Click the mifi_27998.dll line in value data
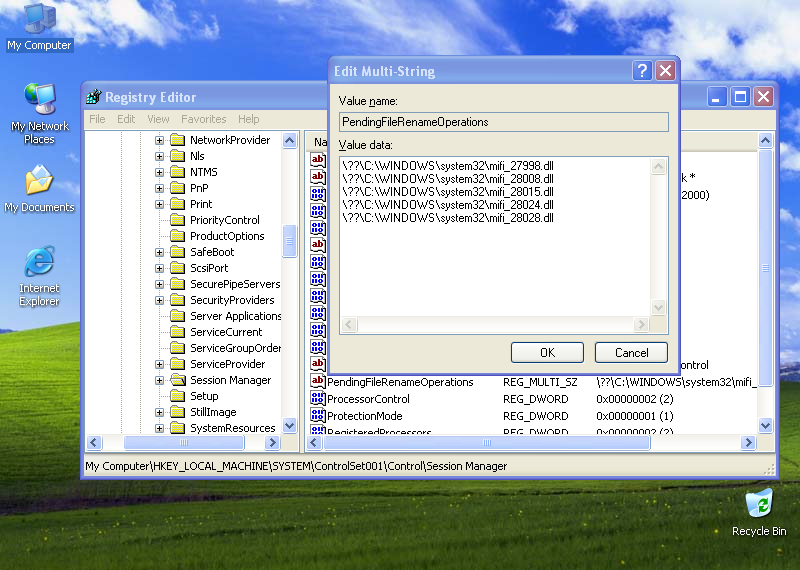 pyautogui.click(x=448, y=166)
